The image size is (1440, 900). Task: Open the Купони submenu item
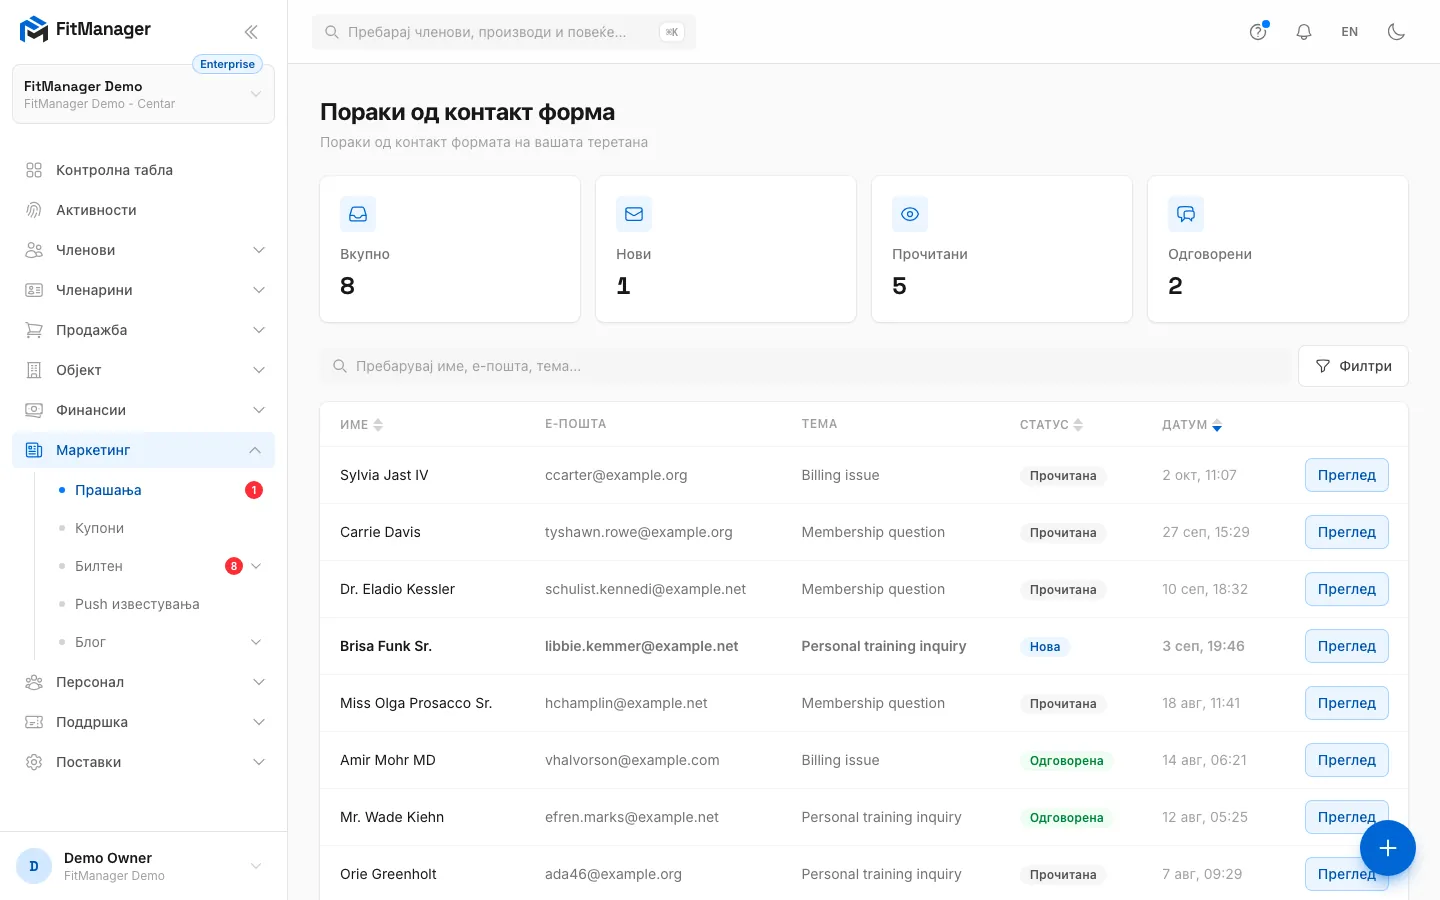(x=161, y=528)
